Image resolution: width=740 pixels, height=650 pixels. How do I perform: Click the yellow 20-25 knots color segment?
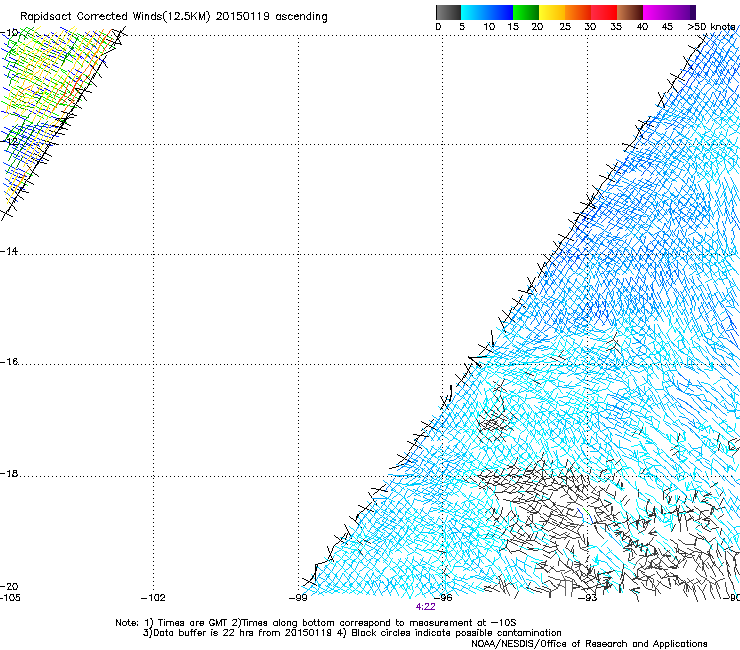[x=552, y=12]
